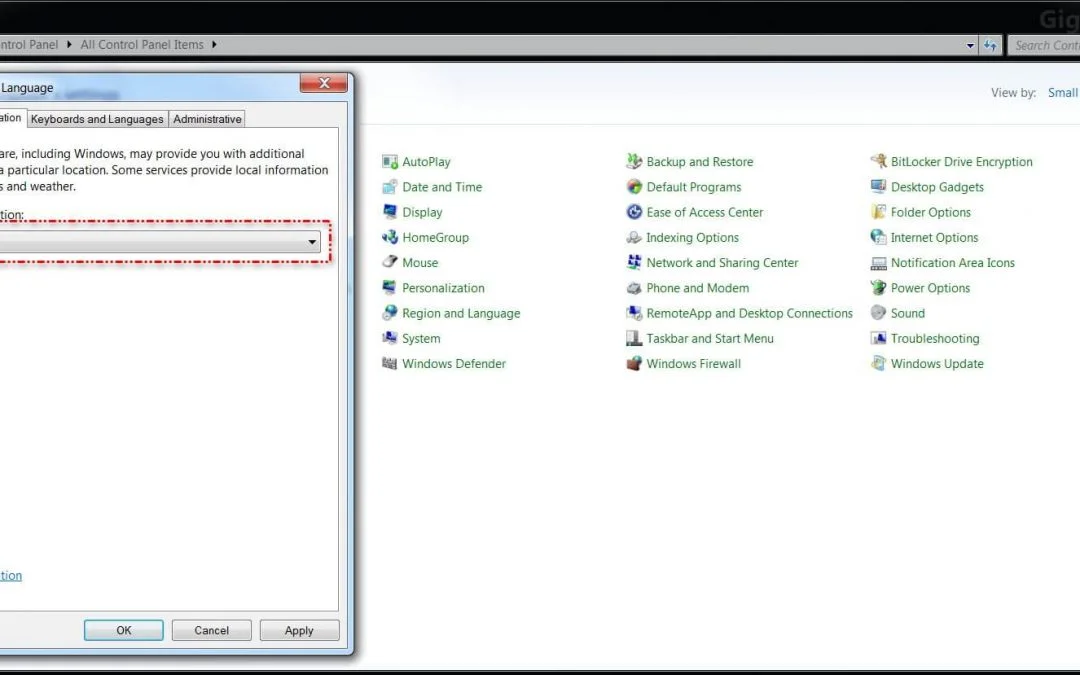This screenshot has height=675, width=1080.
Task: Switch to the Administrative tab
Action: [207, 119]
